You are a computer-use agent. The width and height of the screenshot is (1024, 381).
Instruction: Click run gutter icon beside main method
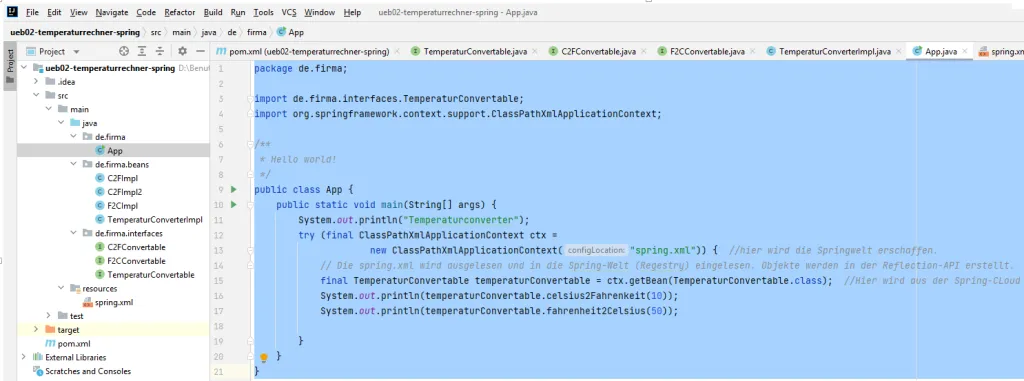pos(234,205)
